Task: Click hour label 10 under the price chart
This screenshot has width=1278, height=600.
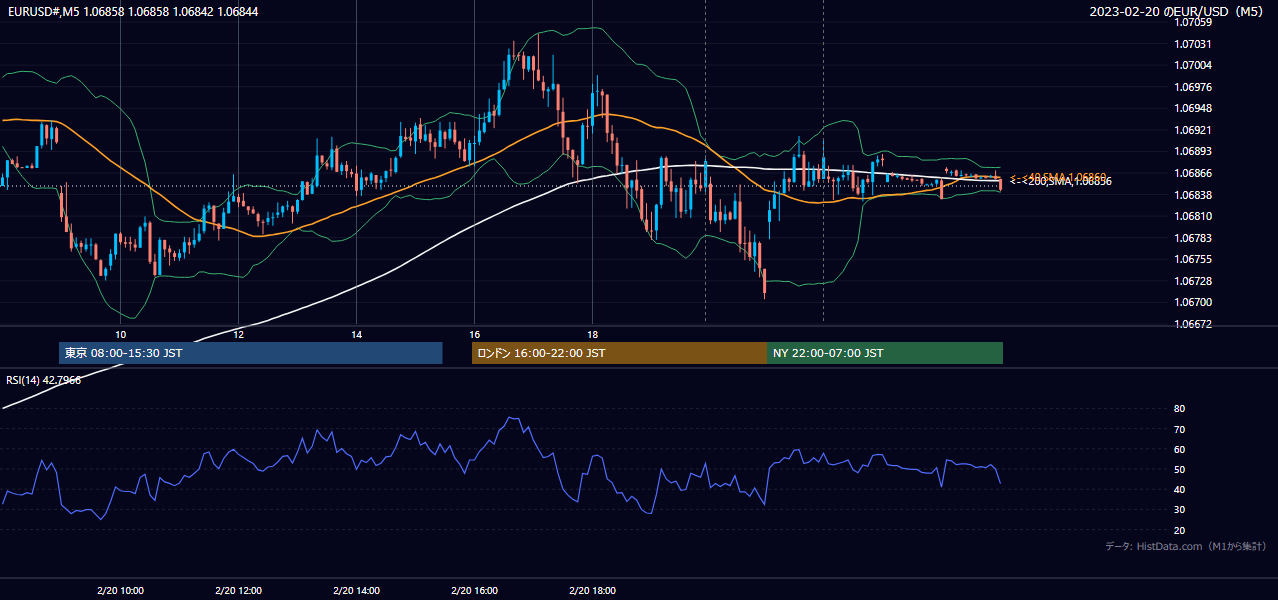Action: pos(120,334)
